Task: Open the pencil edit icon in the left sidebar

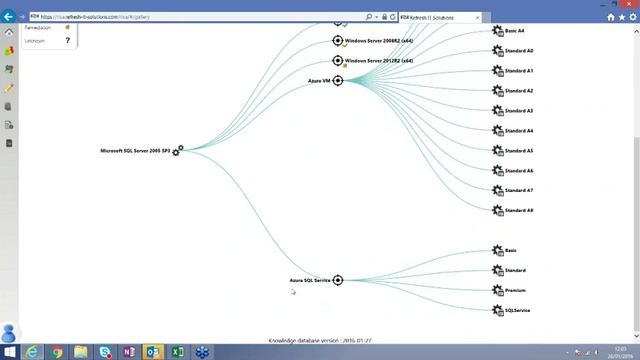Action: point(9,88)
